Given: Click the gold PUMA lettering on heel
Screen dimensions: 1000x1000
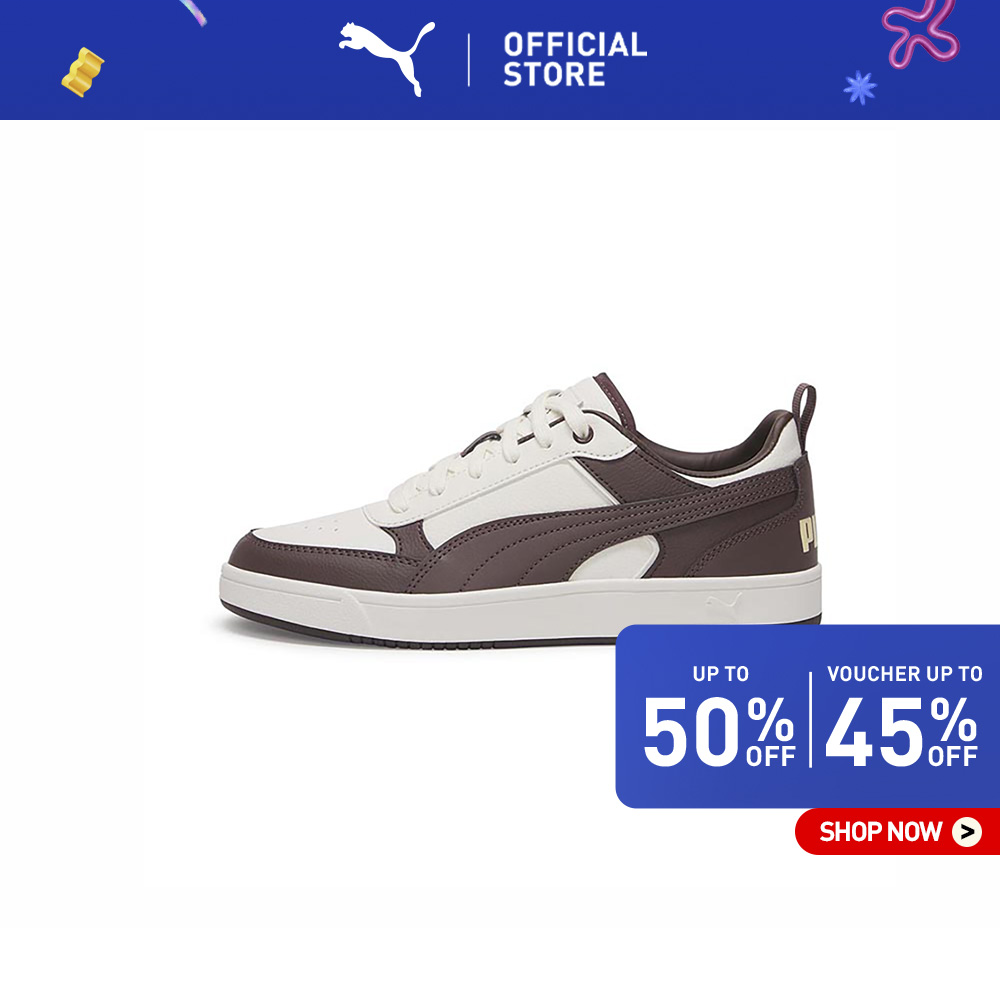Looking at the screenshot, I should click(809, 534).
